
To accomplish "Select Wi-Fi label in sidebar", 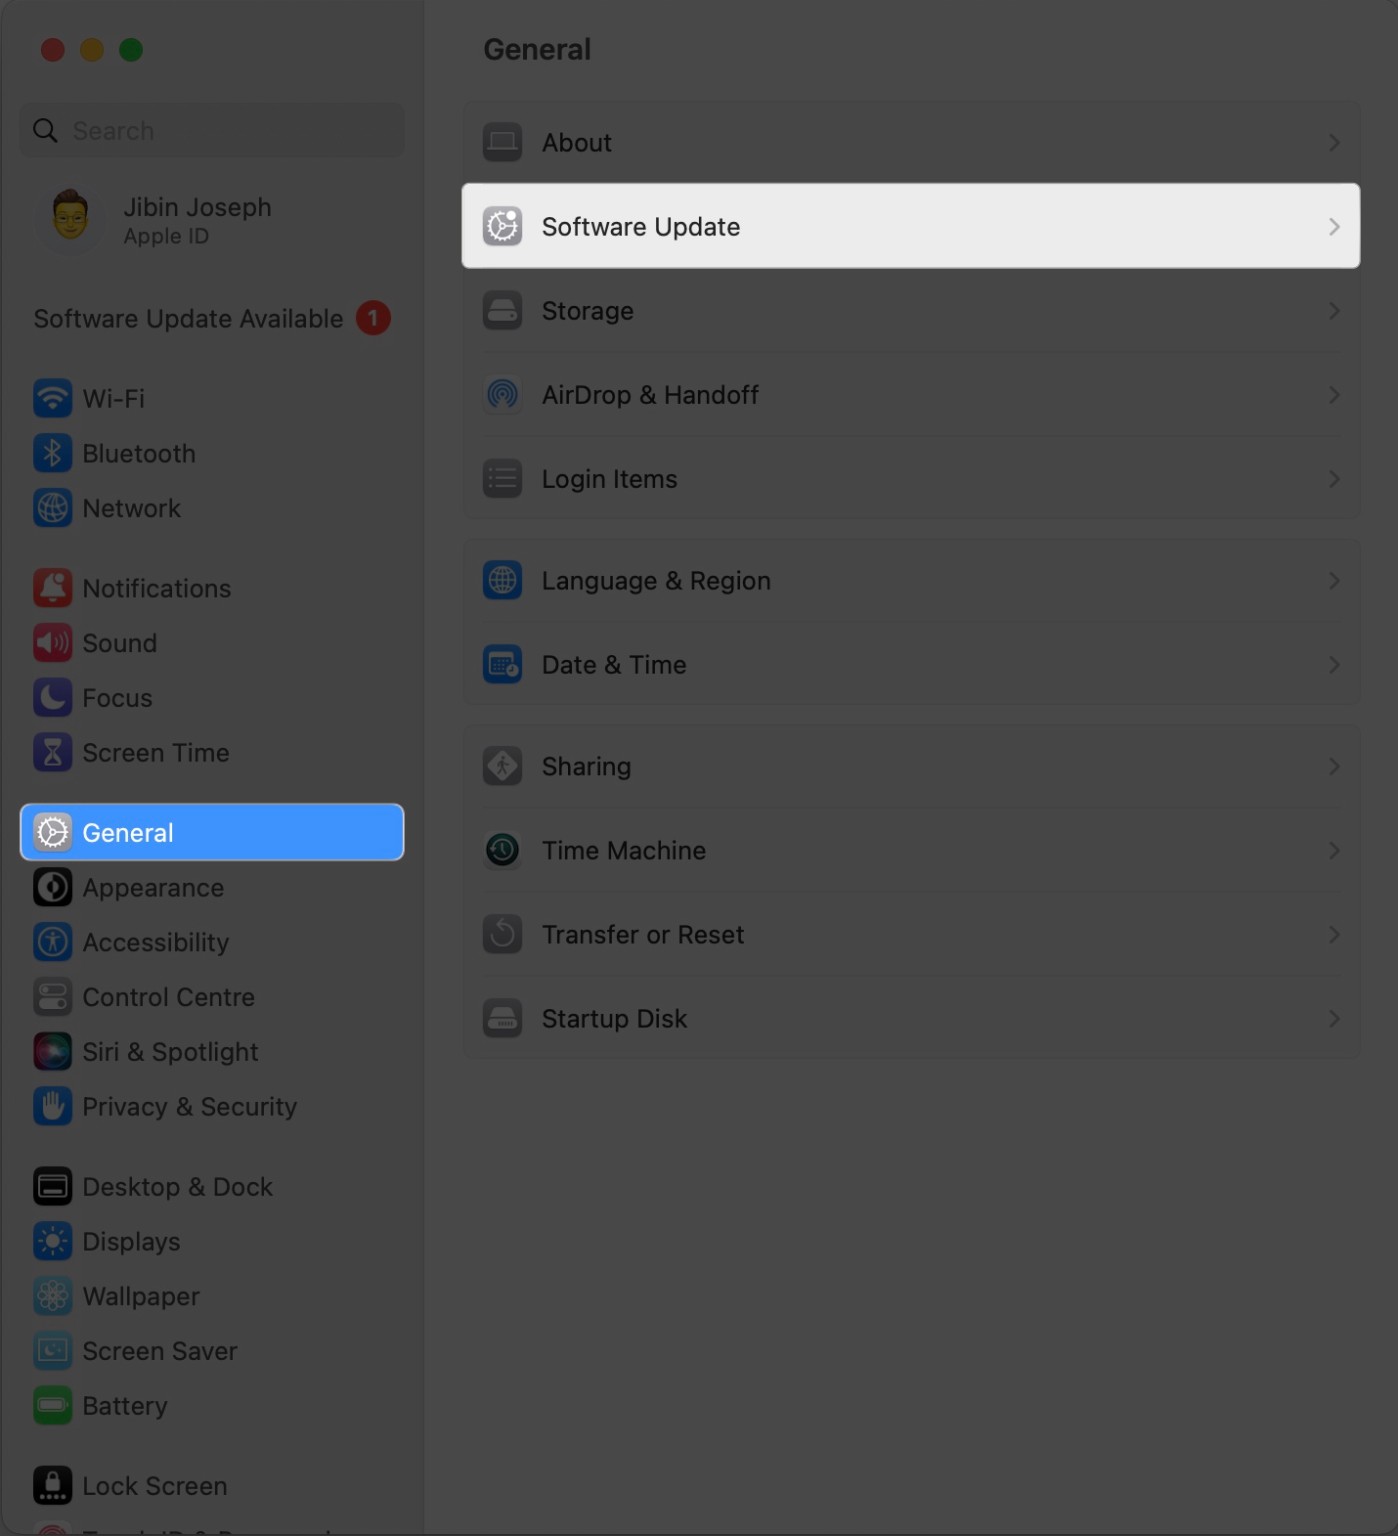I will [113, 398].
